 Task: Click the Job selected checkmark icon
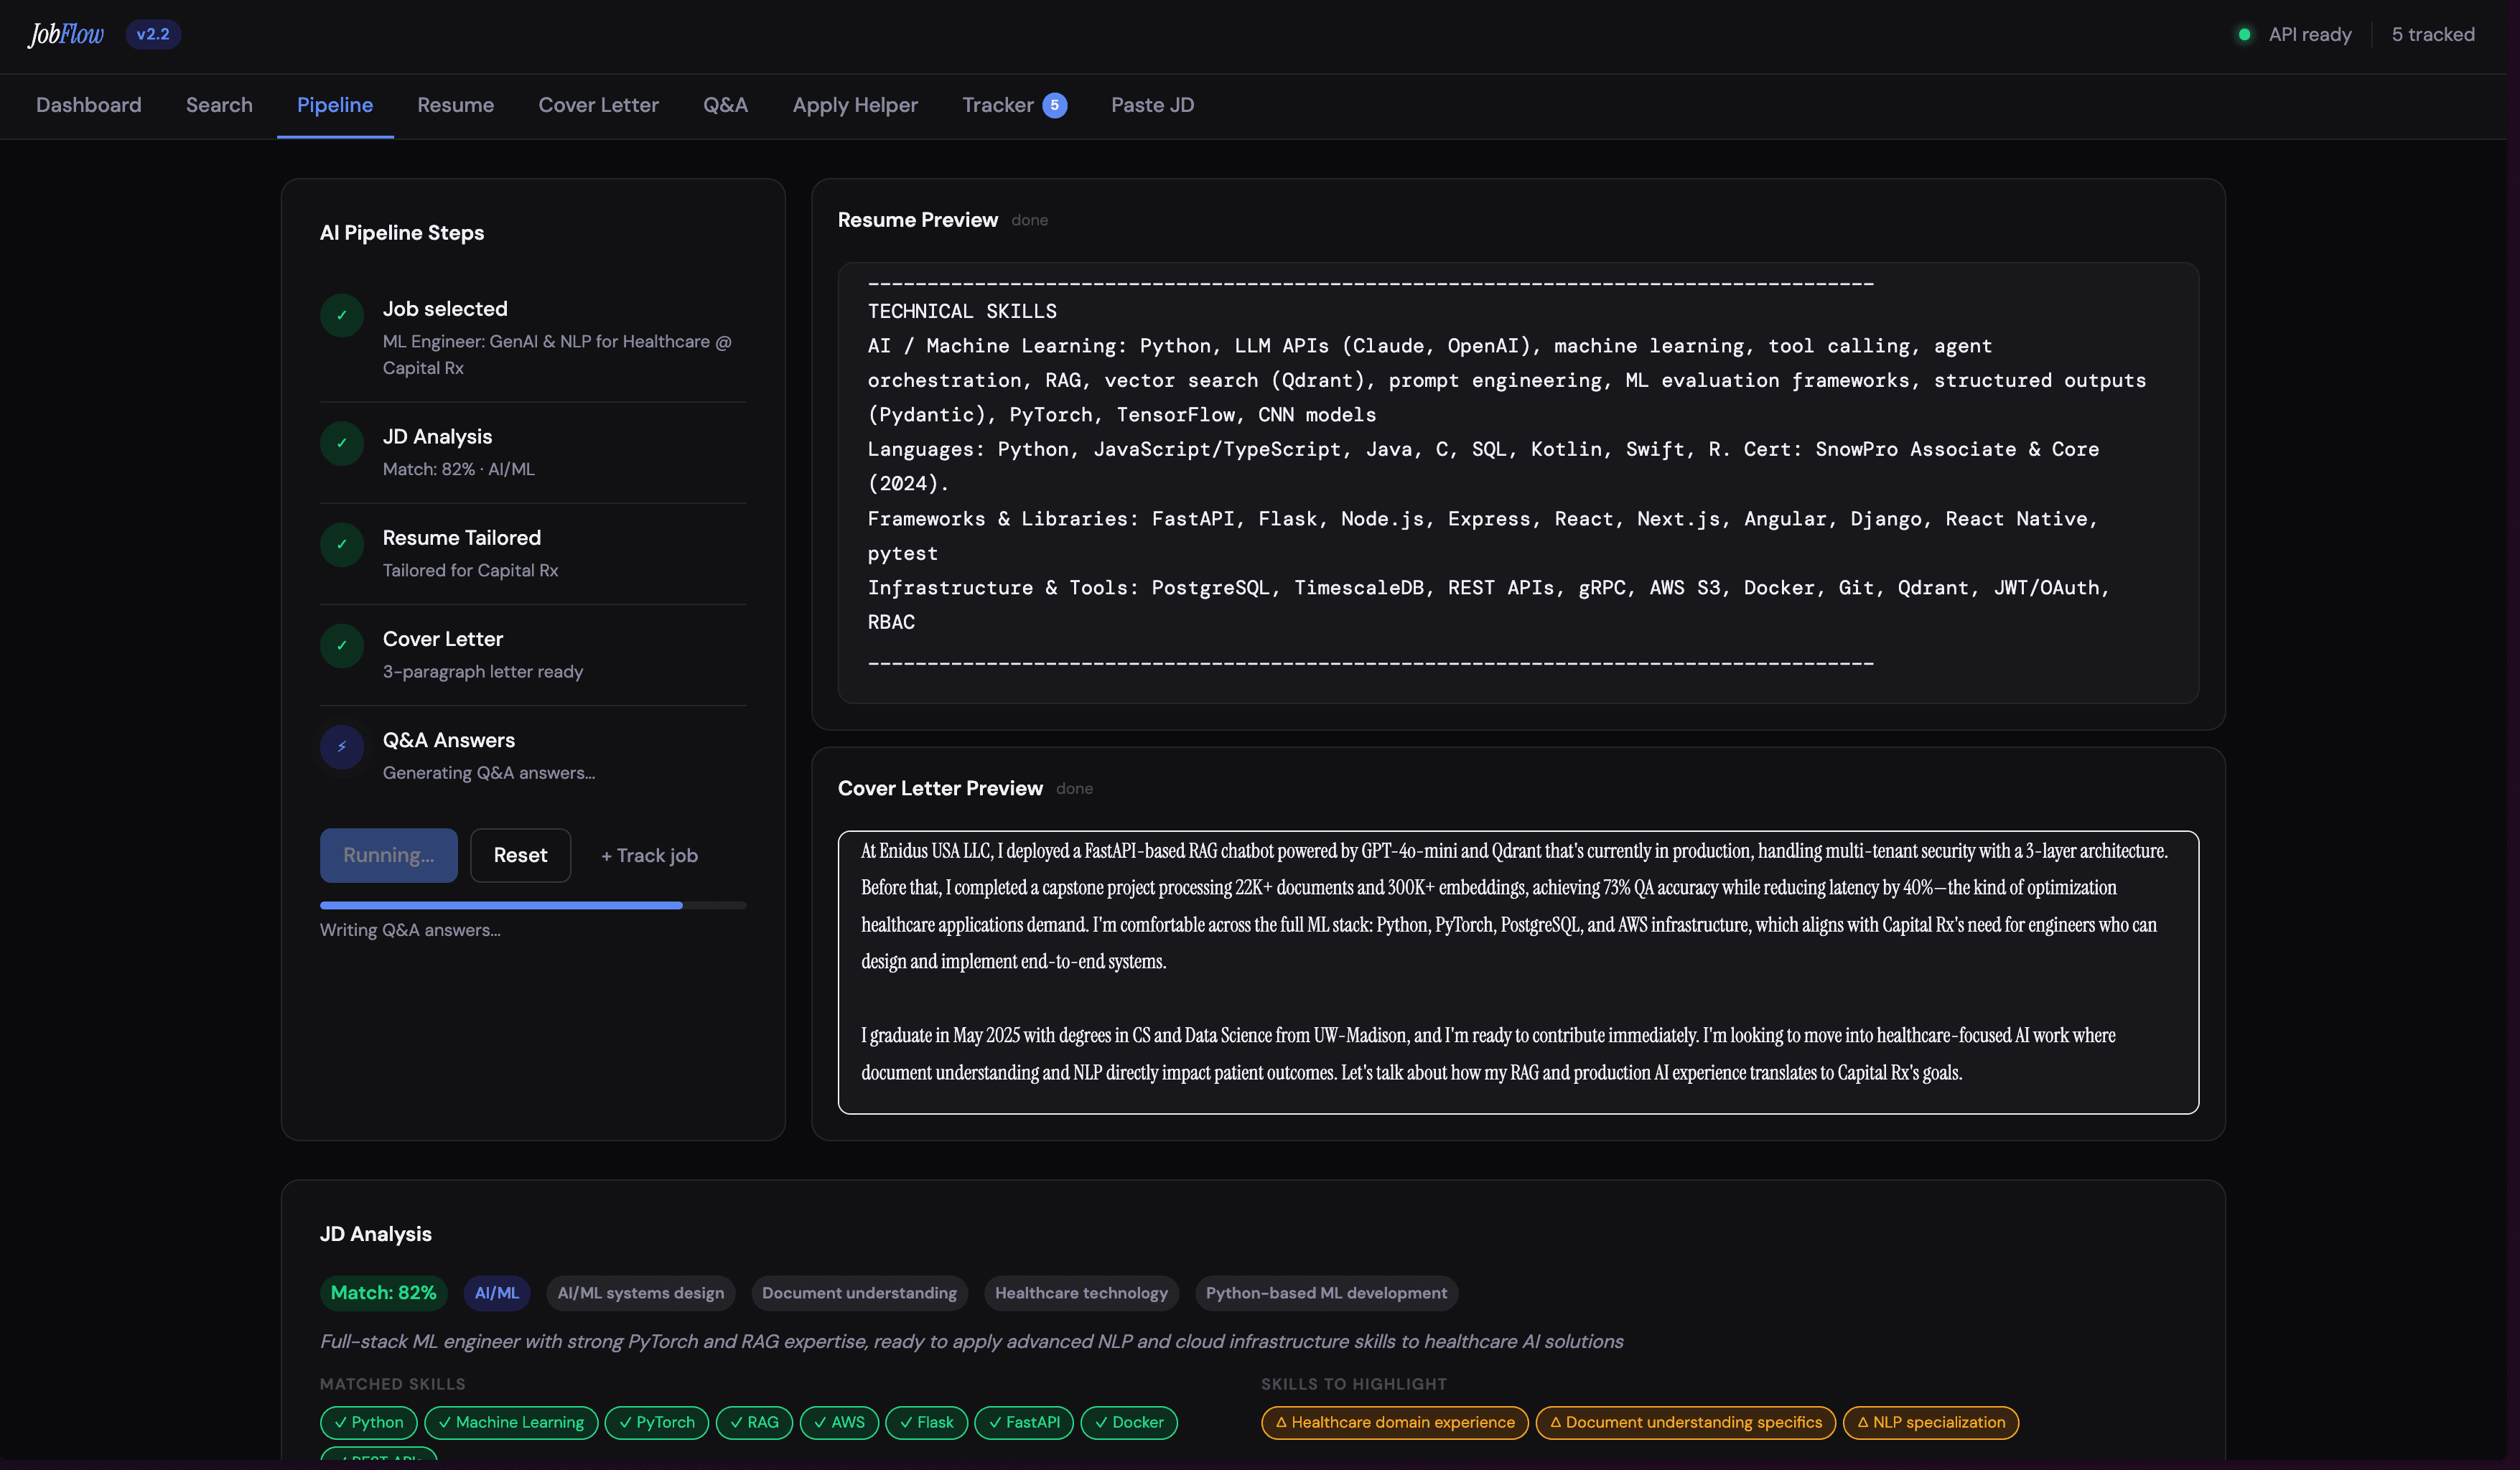click(x=342, y=315)
